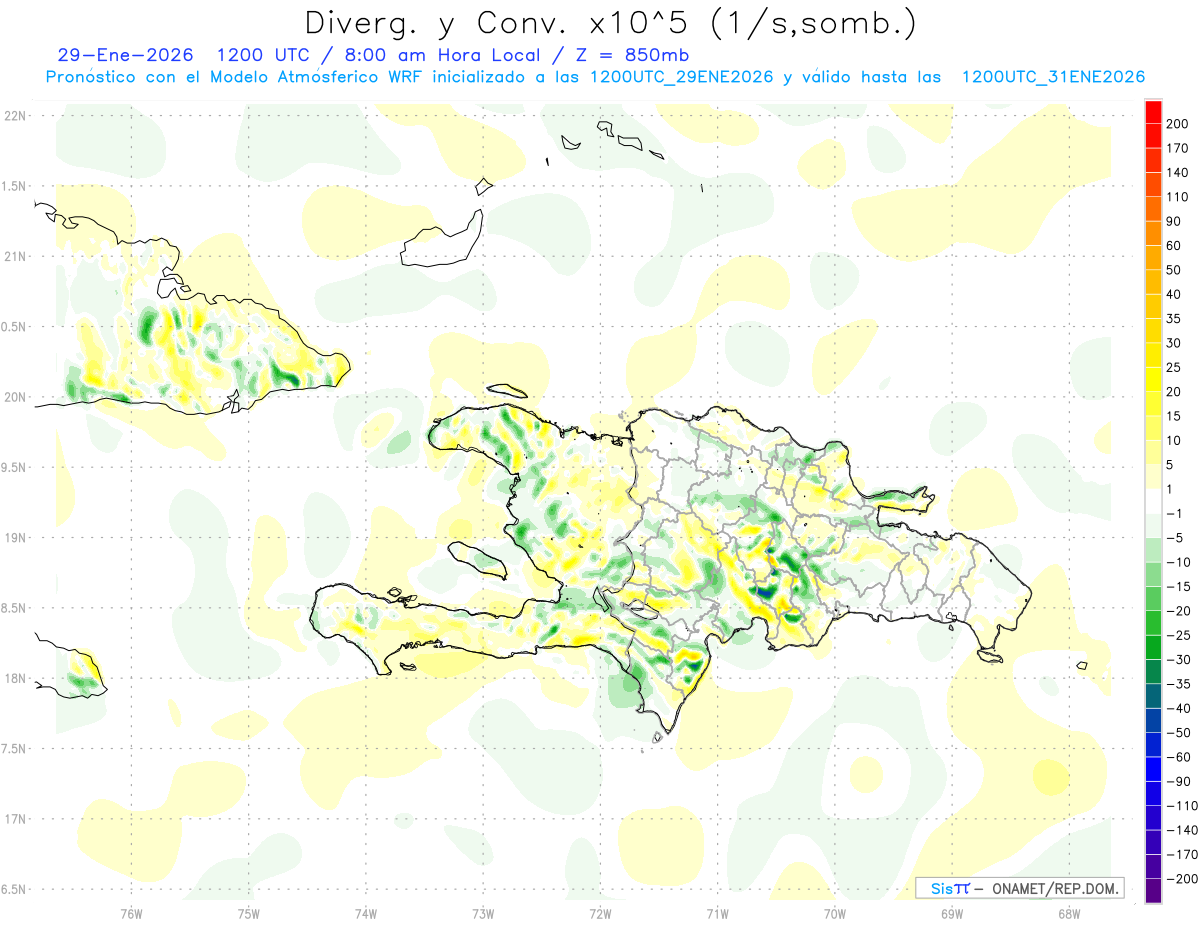Click the '72W' longitude axis label
Viewport: 1200px width, 927px height.
pos(600,913)
